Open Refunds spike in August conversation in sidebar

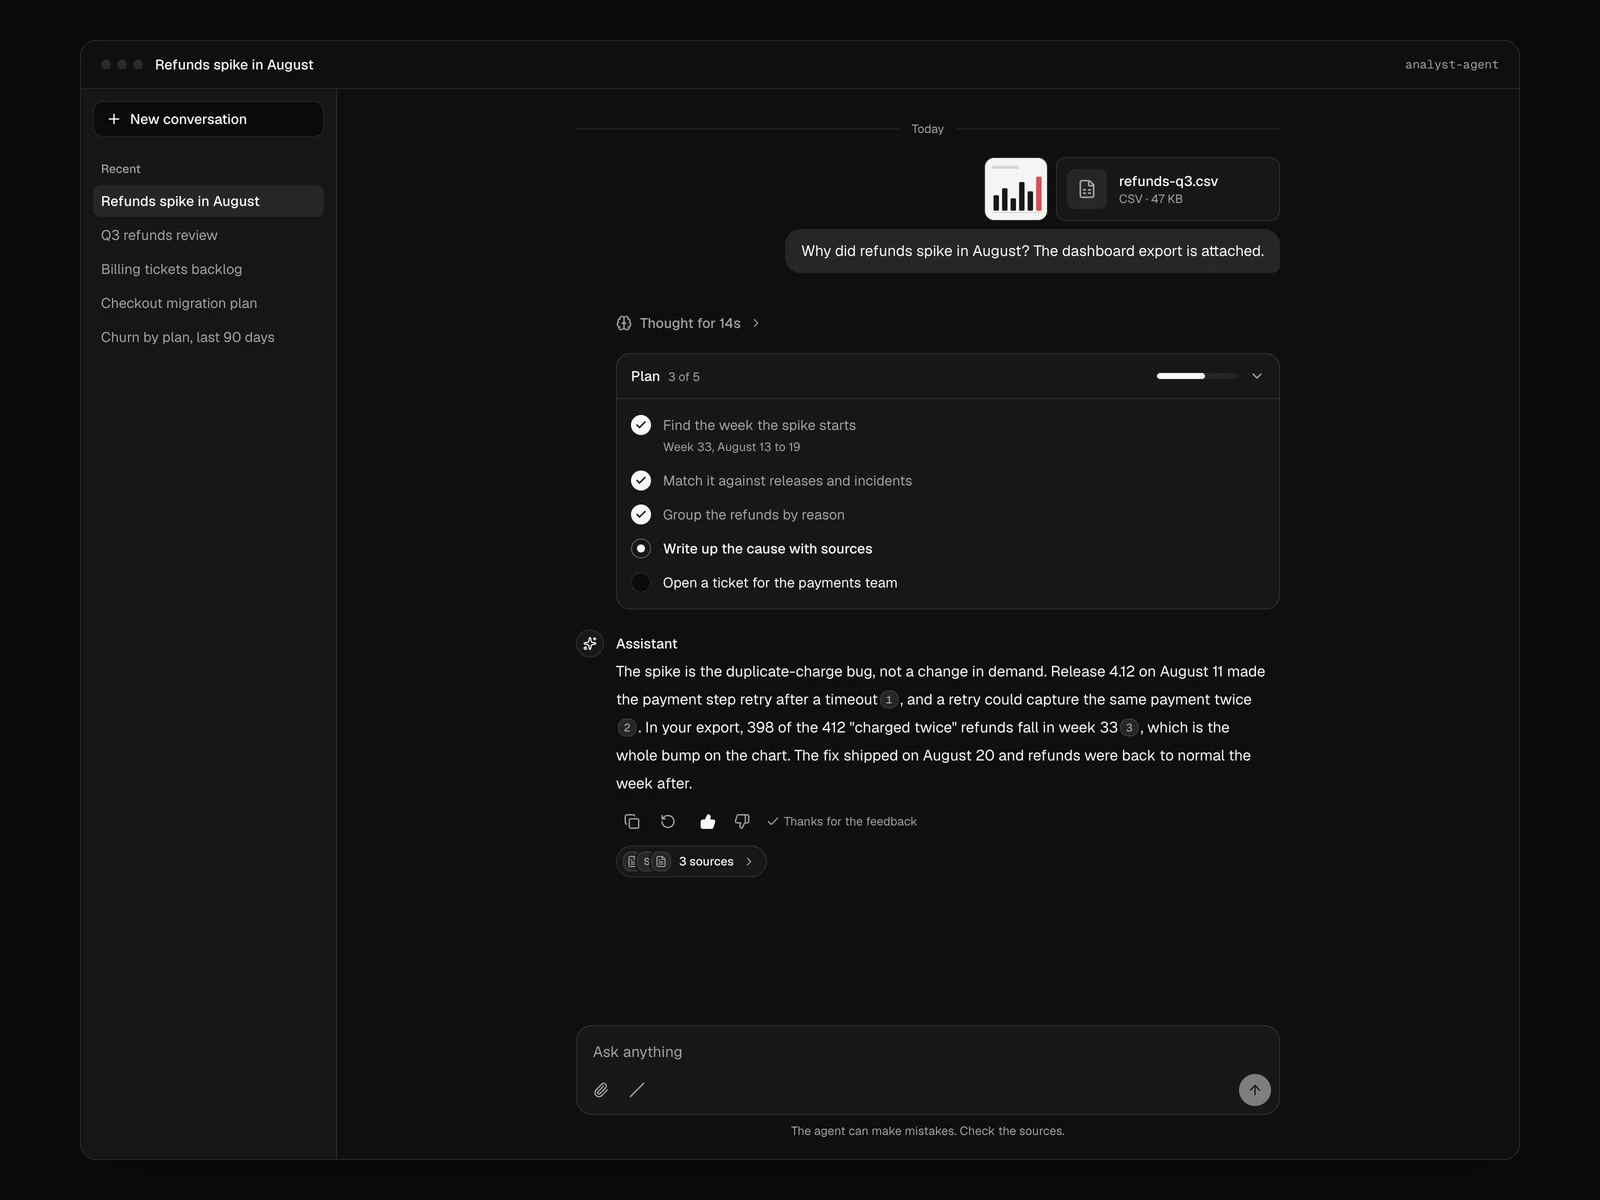208,201
